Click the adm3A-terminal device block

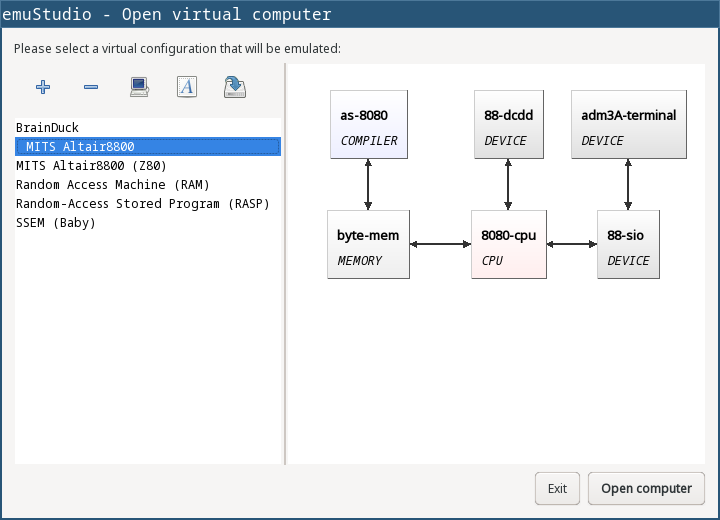pyautogui.click(x=629, y=124)
